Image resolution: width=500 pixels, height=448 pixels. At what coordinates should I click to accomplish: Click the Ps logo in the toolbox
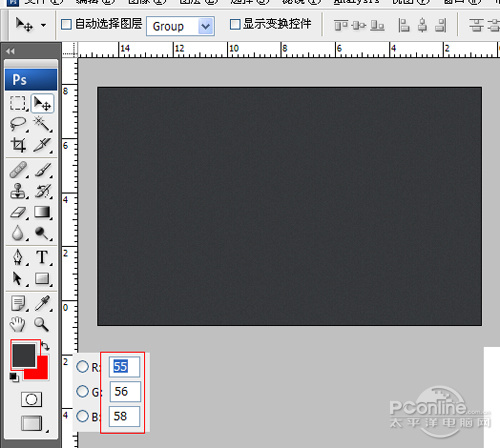[x=31, y=80]
